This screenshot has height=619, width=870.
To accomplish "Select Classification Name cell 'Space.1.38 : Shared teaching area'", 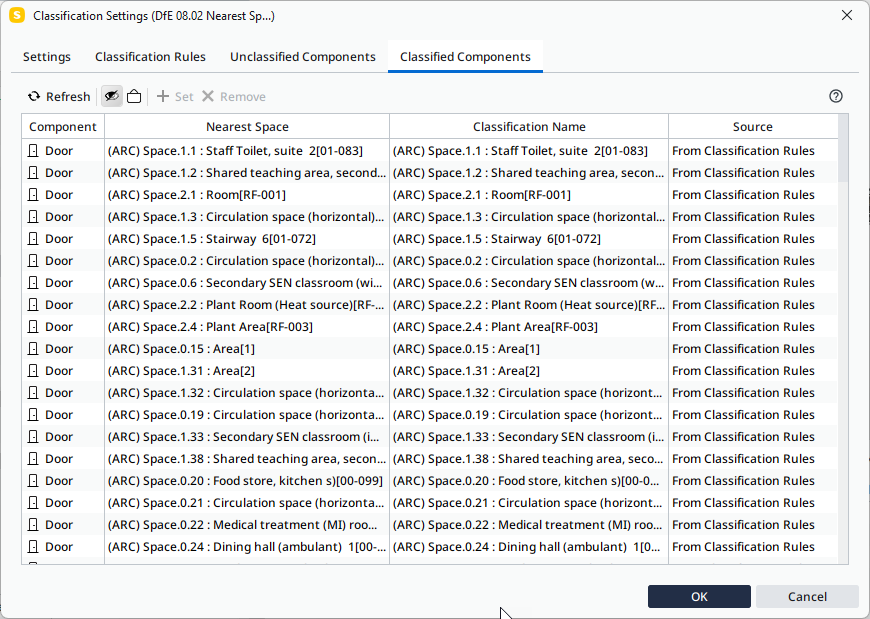I will click(528, 459).
